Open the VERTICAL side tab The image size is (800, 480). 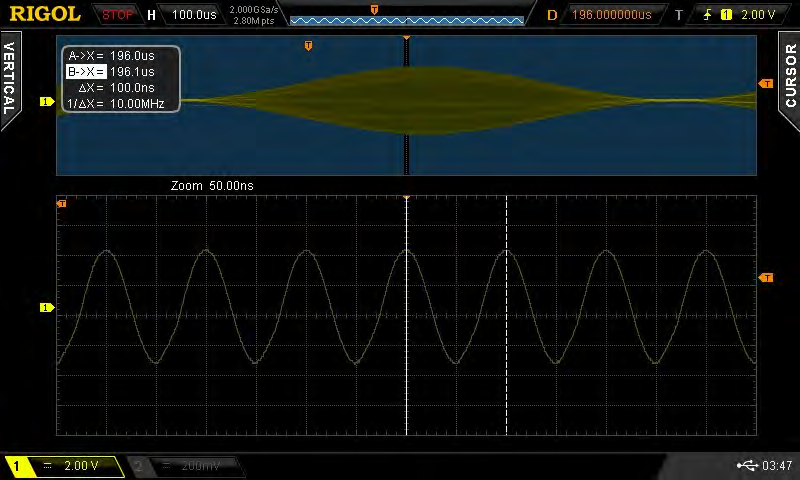pos(10,79)
